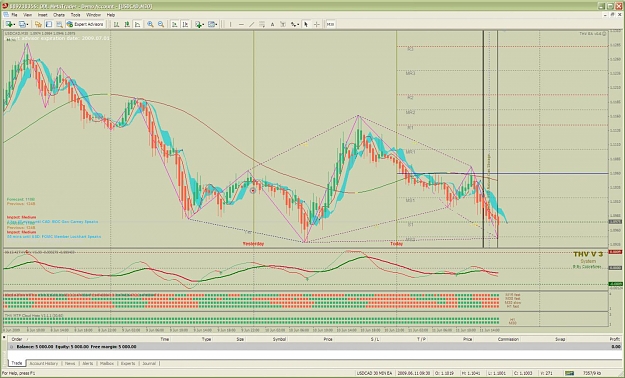This screenshot has width=625, height=378.
Task: Select the Text 'A' tool
Action: (x=273, y=24)
